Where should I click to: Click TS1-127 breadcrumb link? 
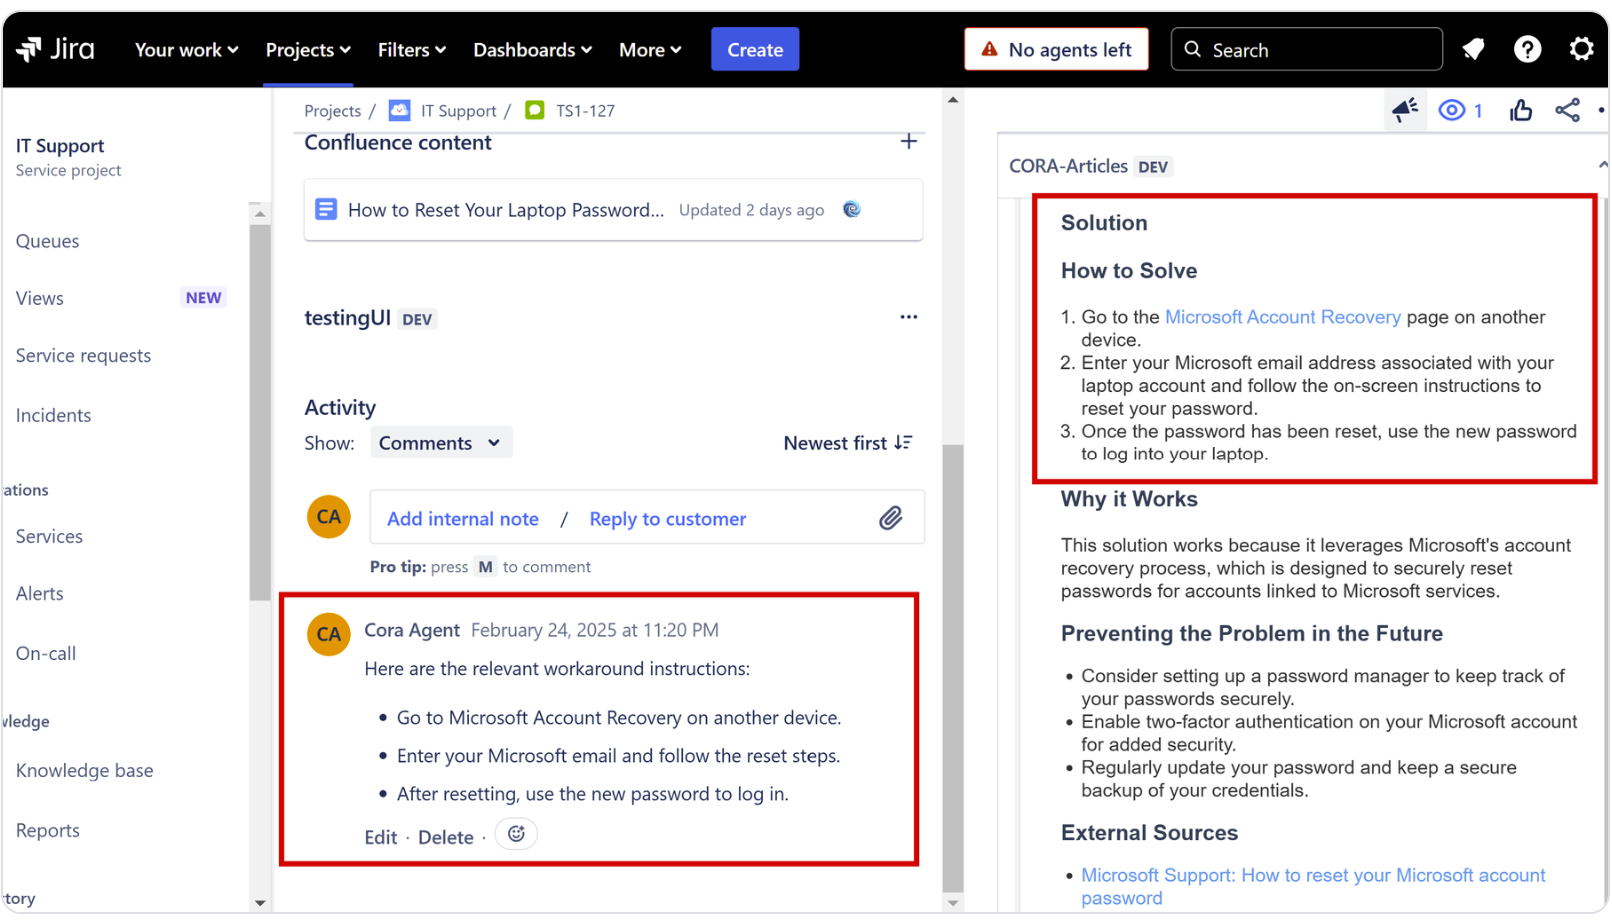click(585, 111)
